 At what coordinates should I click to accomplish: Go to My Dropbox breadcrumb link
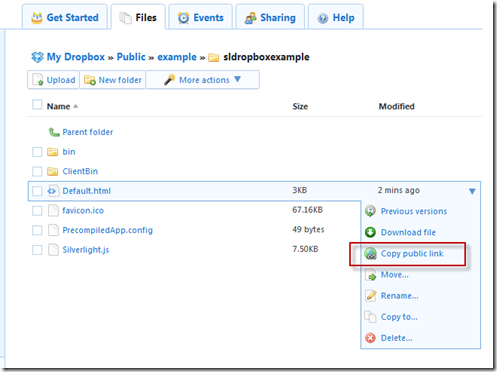click(76, 57)
